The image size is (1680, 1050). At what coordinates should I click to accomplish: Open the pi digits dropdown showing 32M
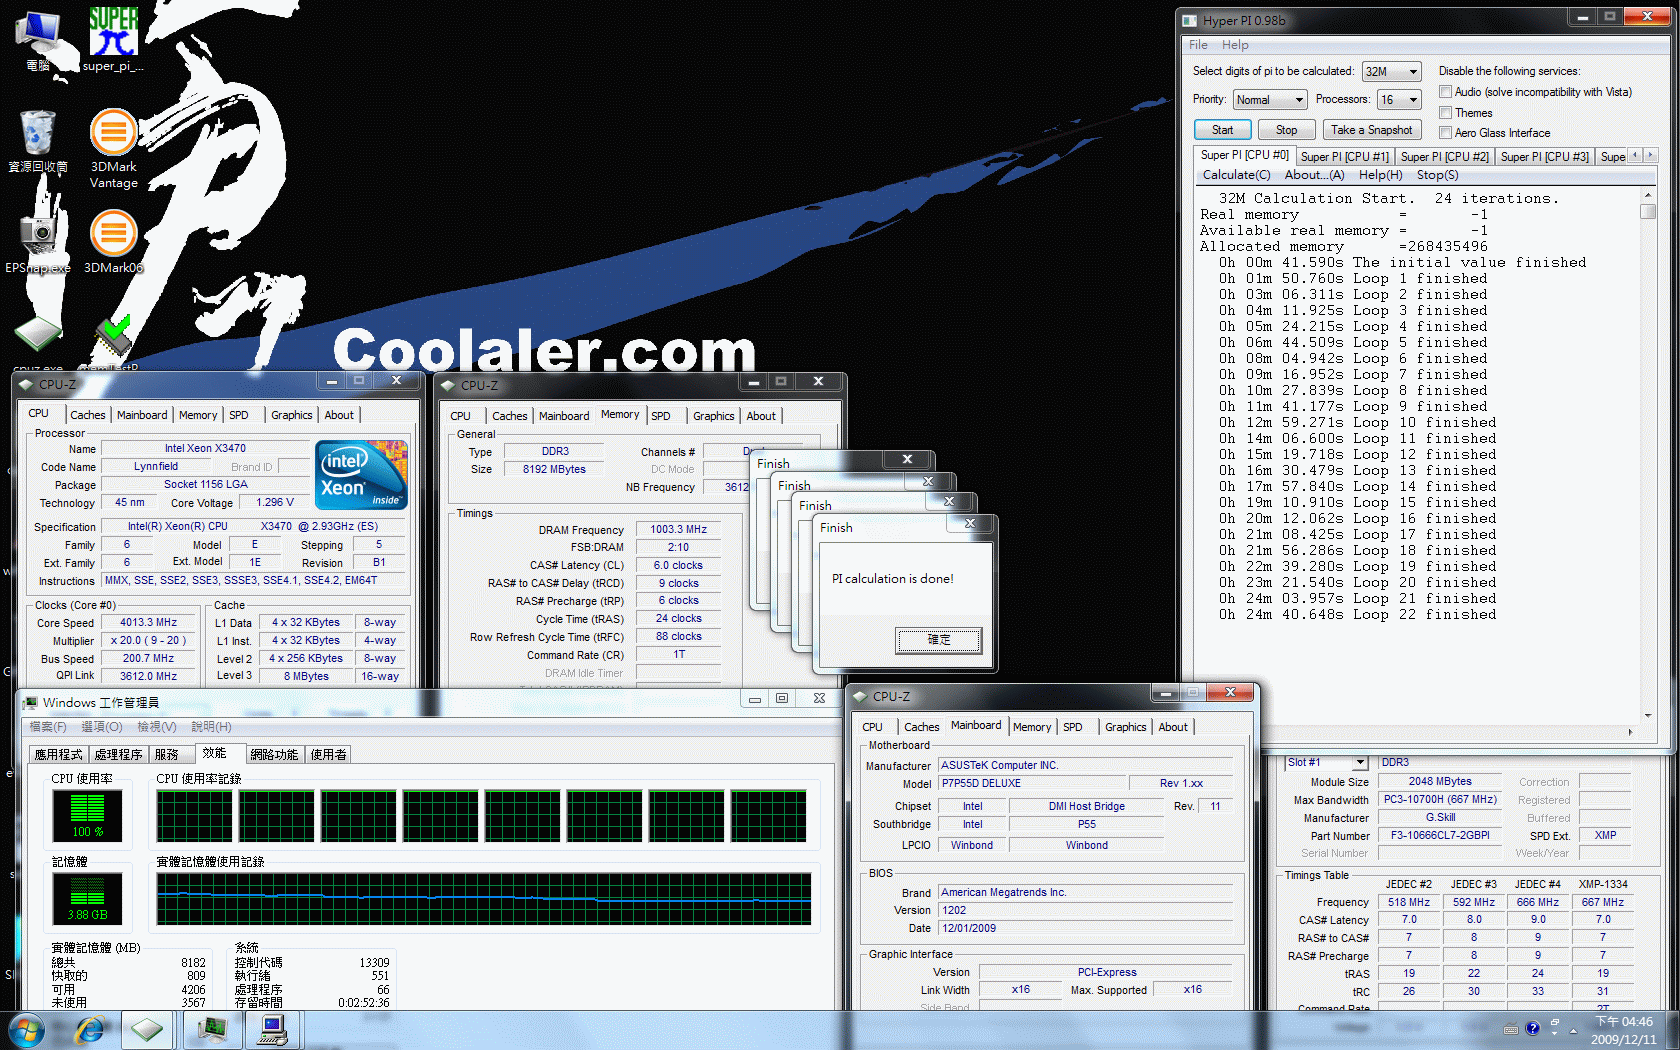pyautogui.click(x=1392, y=72)
